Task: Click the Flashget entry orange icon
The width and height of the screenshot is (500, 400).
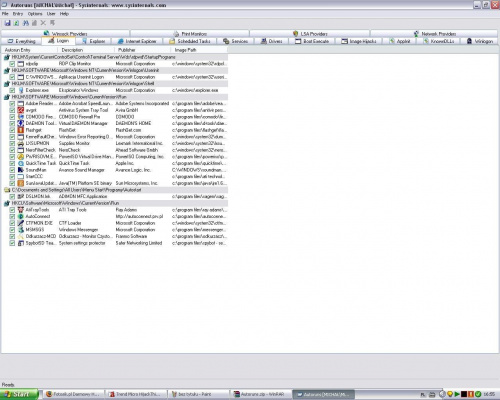Action: pyautogui.click(x=21, y=130)
